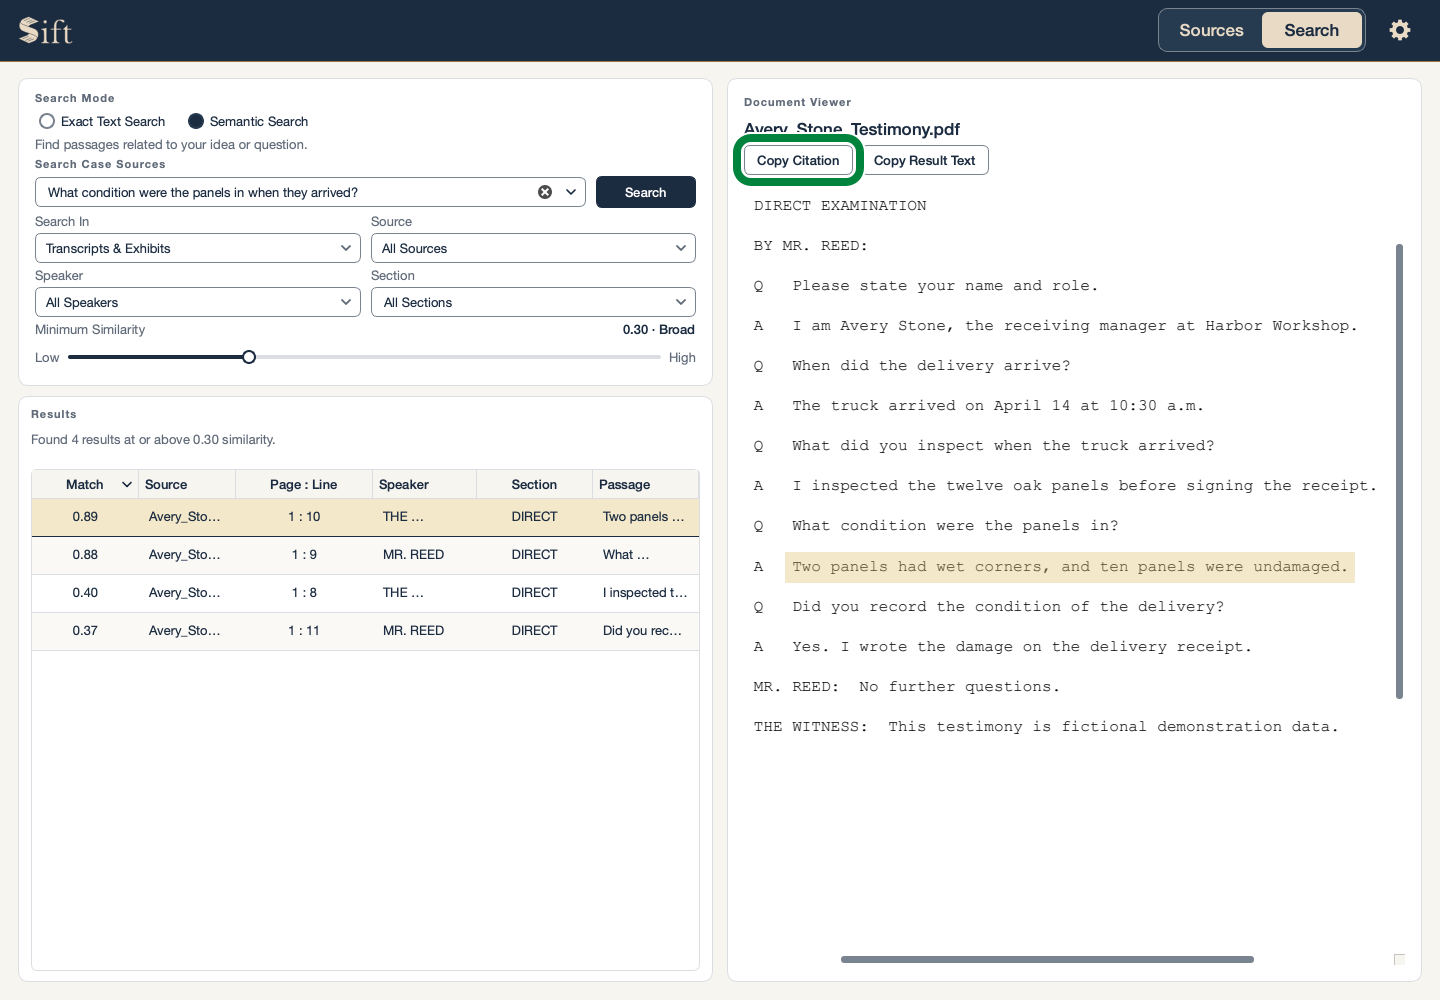Click the resize handle at document viewer corner

(x=1399, y=959)
